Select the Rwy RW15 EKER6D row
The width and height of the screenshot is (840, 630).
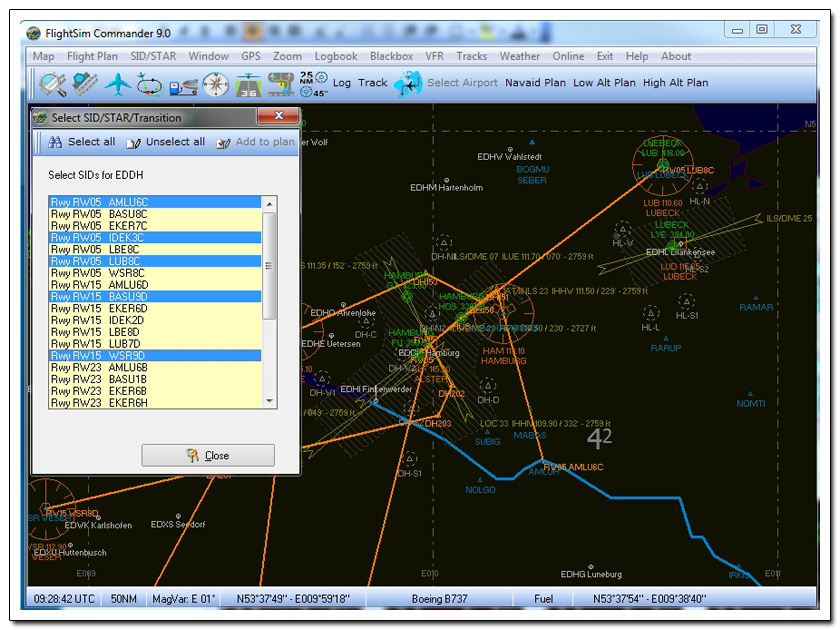pos(155,309)
